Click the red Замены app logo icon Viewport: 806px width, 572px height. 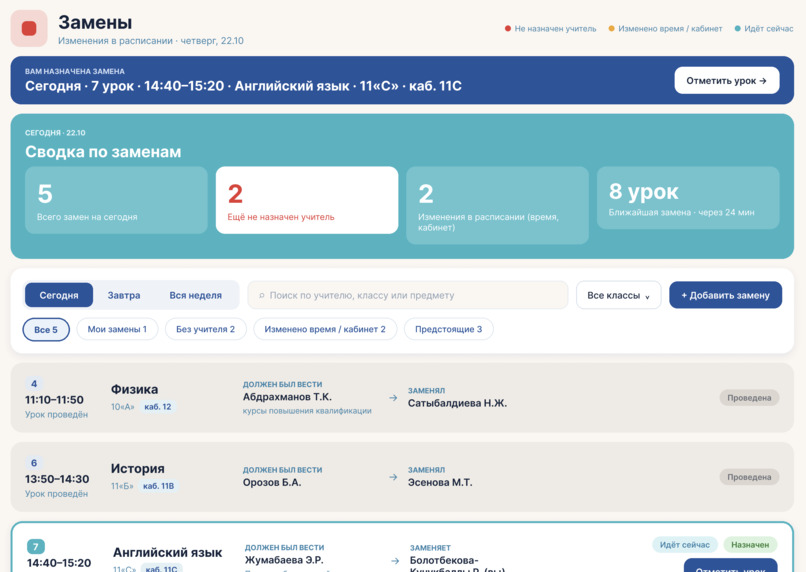[x=29, y=28]
